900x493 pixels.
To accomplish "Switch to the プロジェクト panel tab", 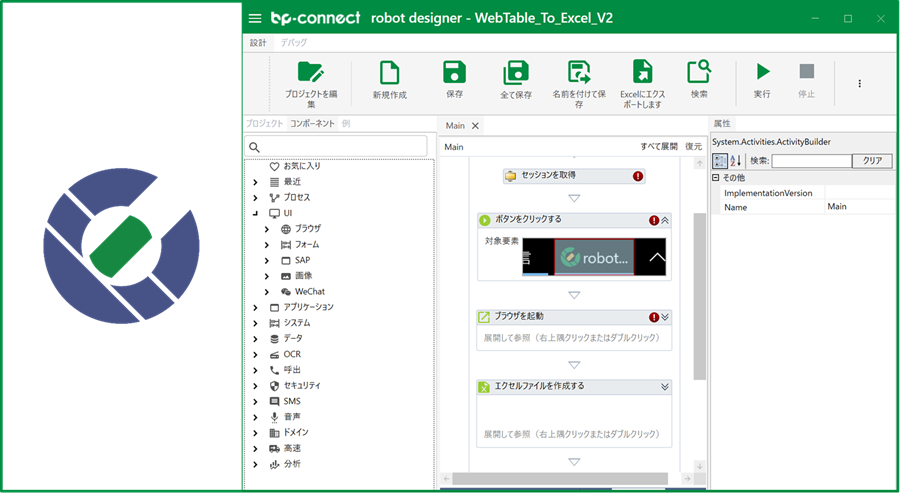I will (x=265, y=124).
